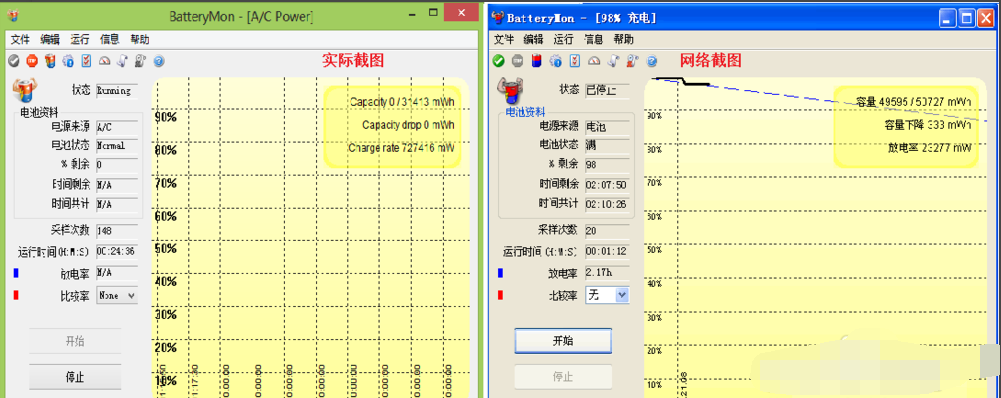Click the checklist icon in right window toolbar
The height and width of the screenshot is (398, 1001).
575,61
